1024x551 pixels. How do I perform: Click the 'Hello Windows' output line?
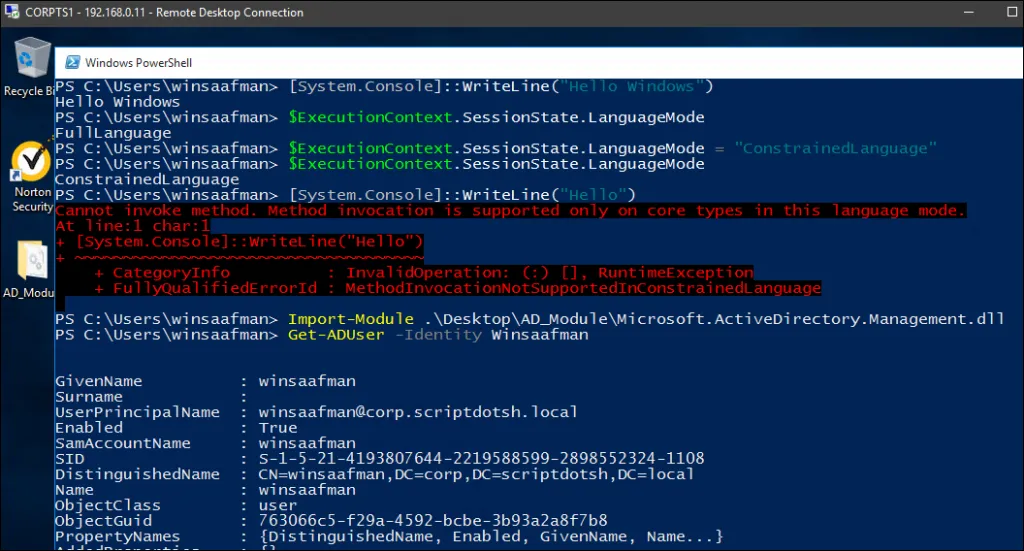coord(118,102)
